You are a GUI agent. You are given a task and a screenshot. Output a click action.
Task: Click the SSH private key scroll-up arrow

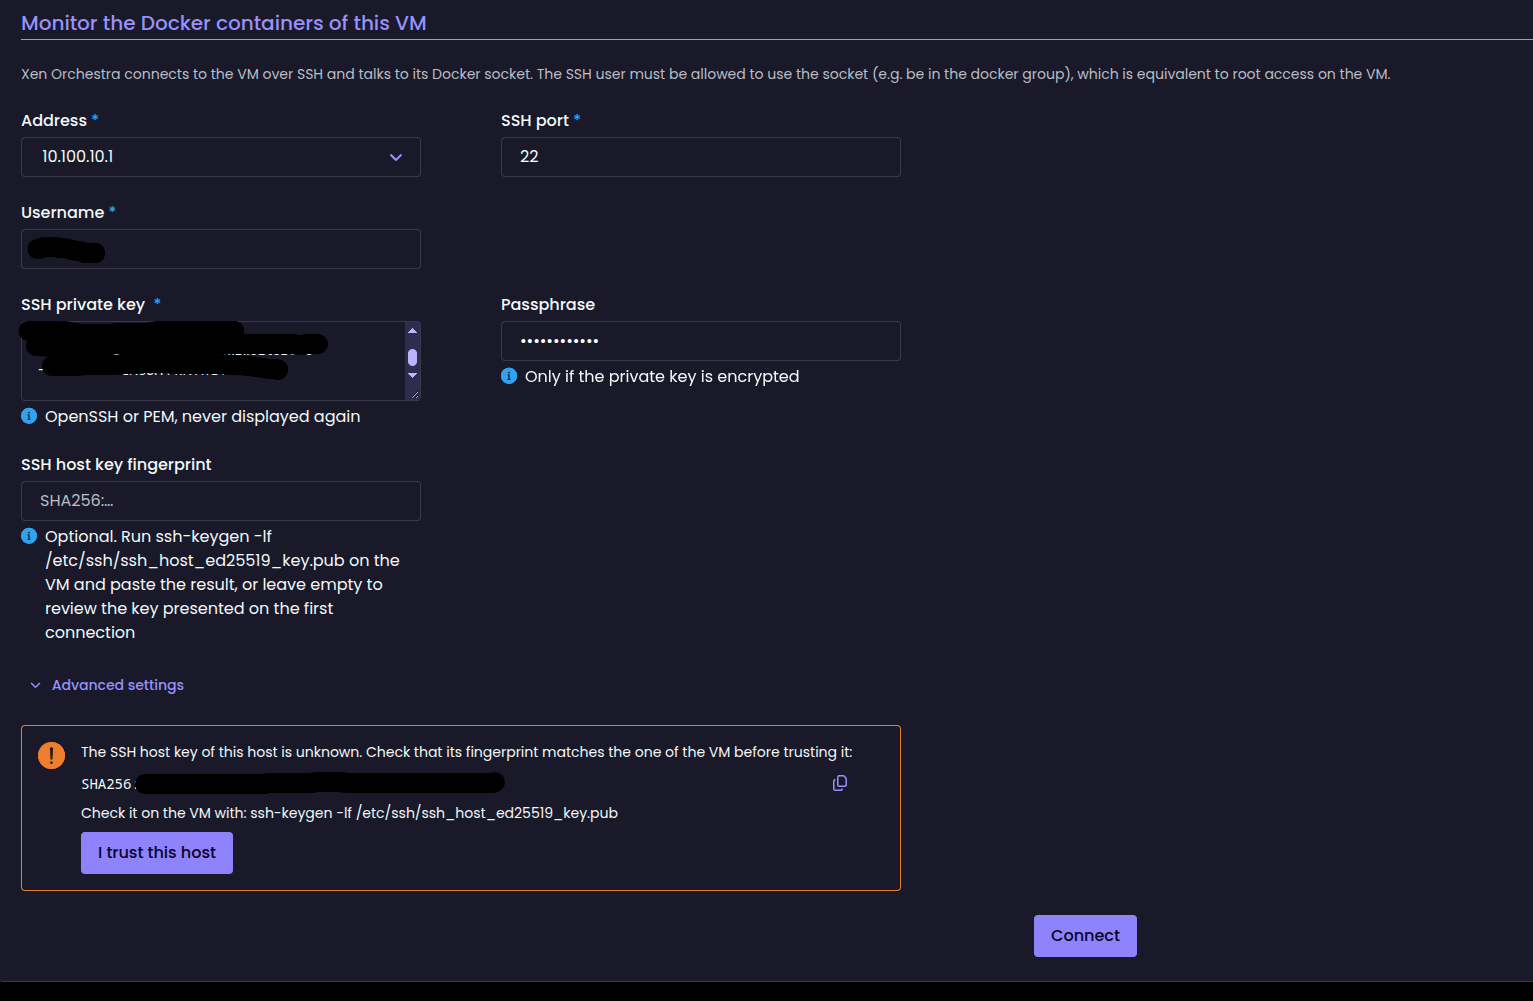tap(412, 331)
